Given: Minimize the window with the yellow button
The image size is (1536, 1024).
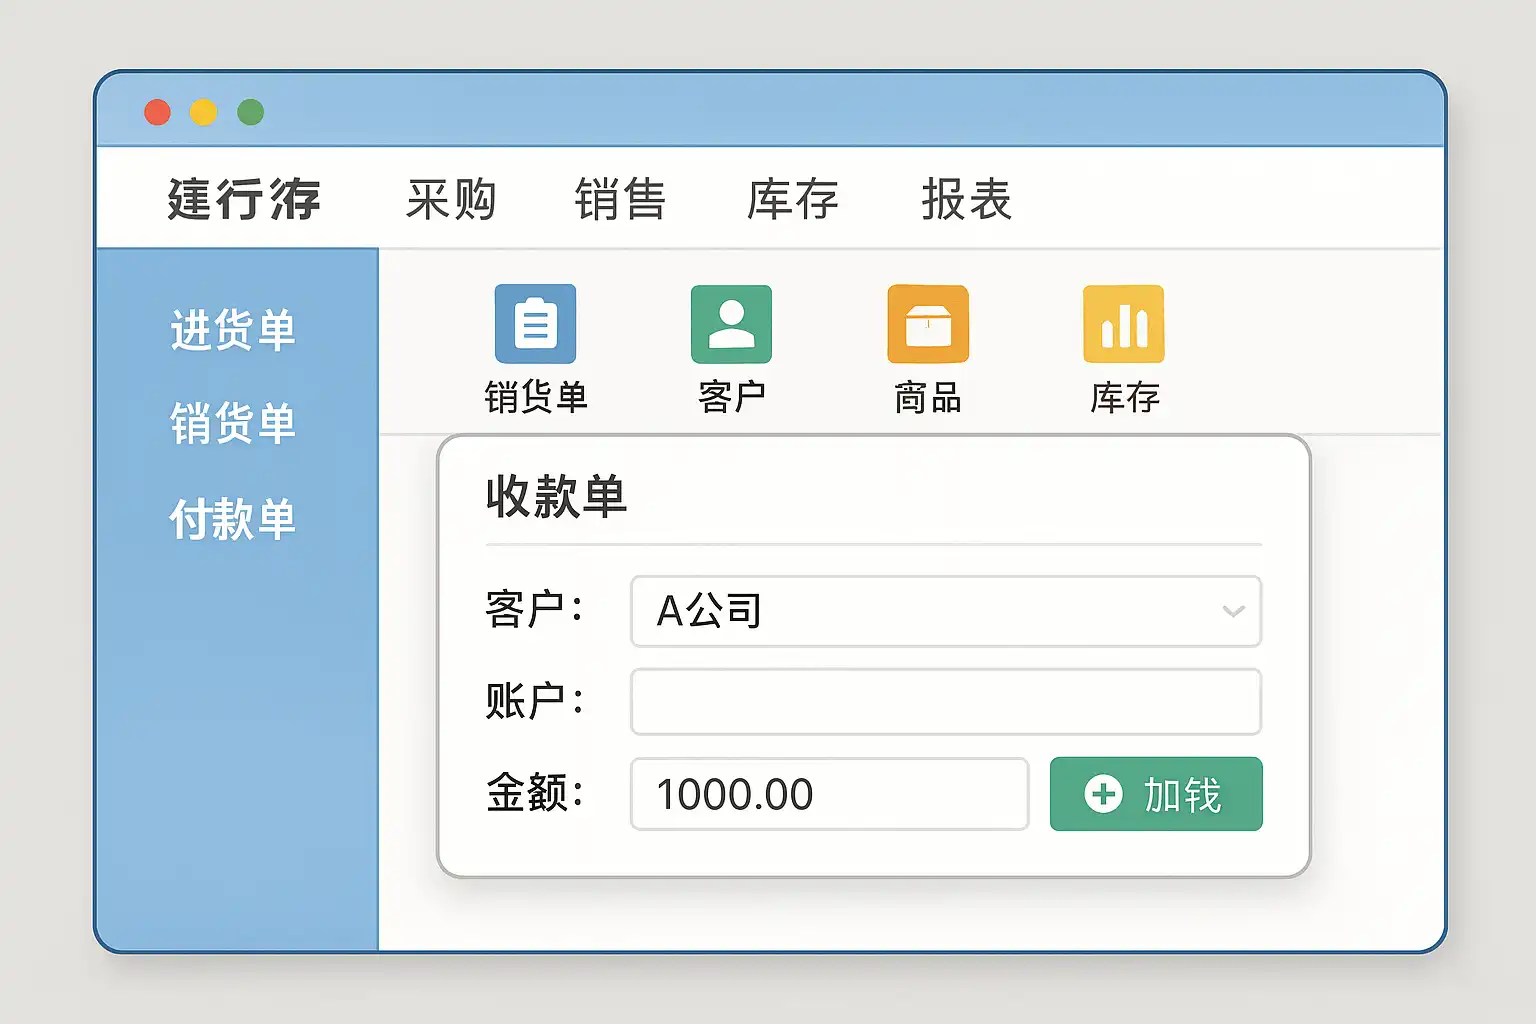Looking at the screenshot, I should 204,112.
